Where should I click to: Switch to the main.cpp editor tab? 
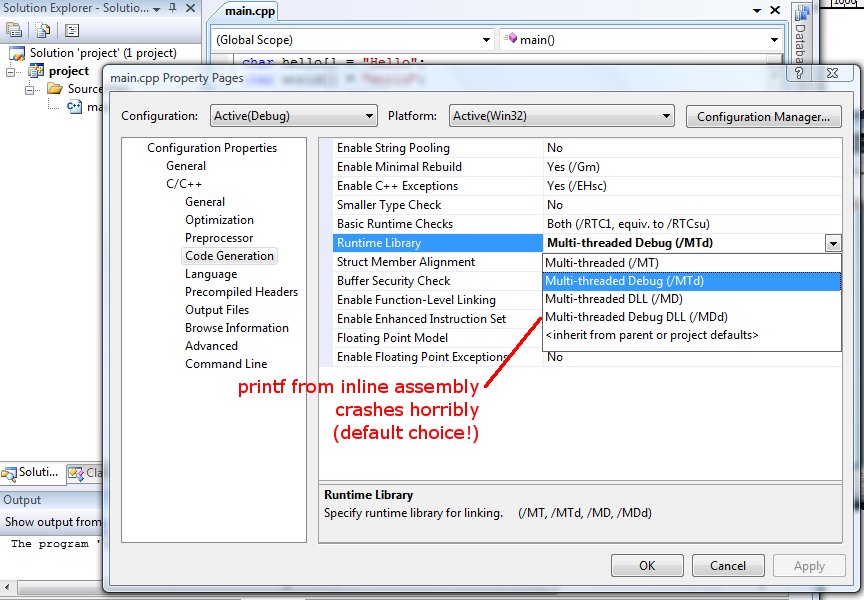(x=250, y=11)
